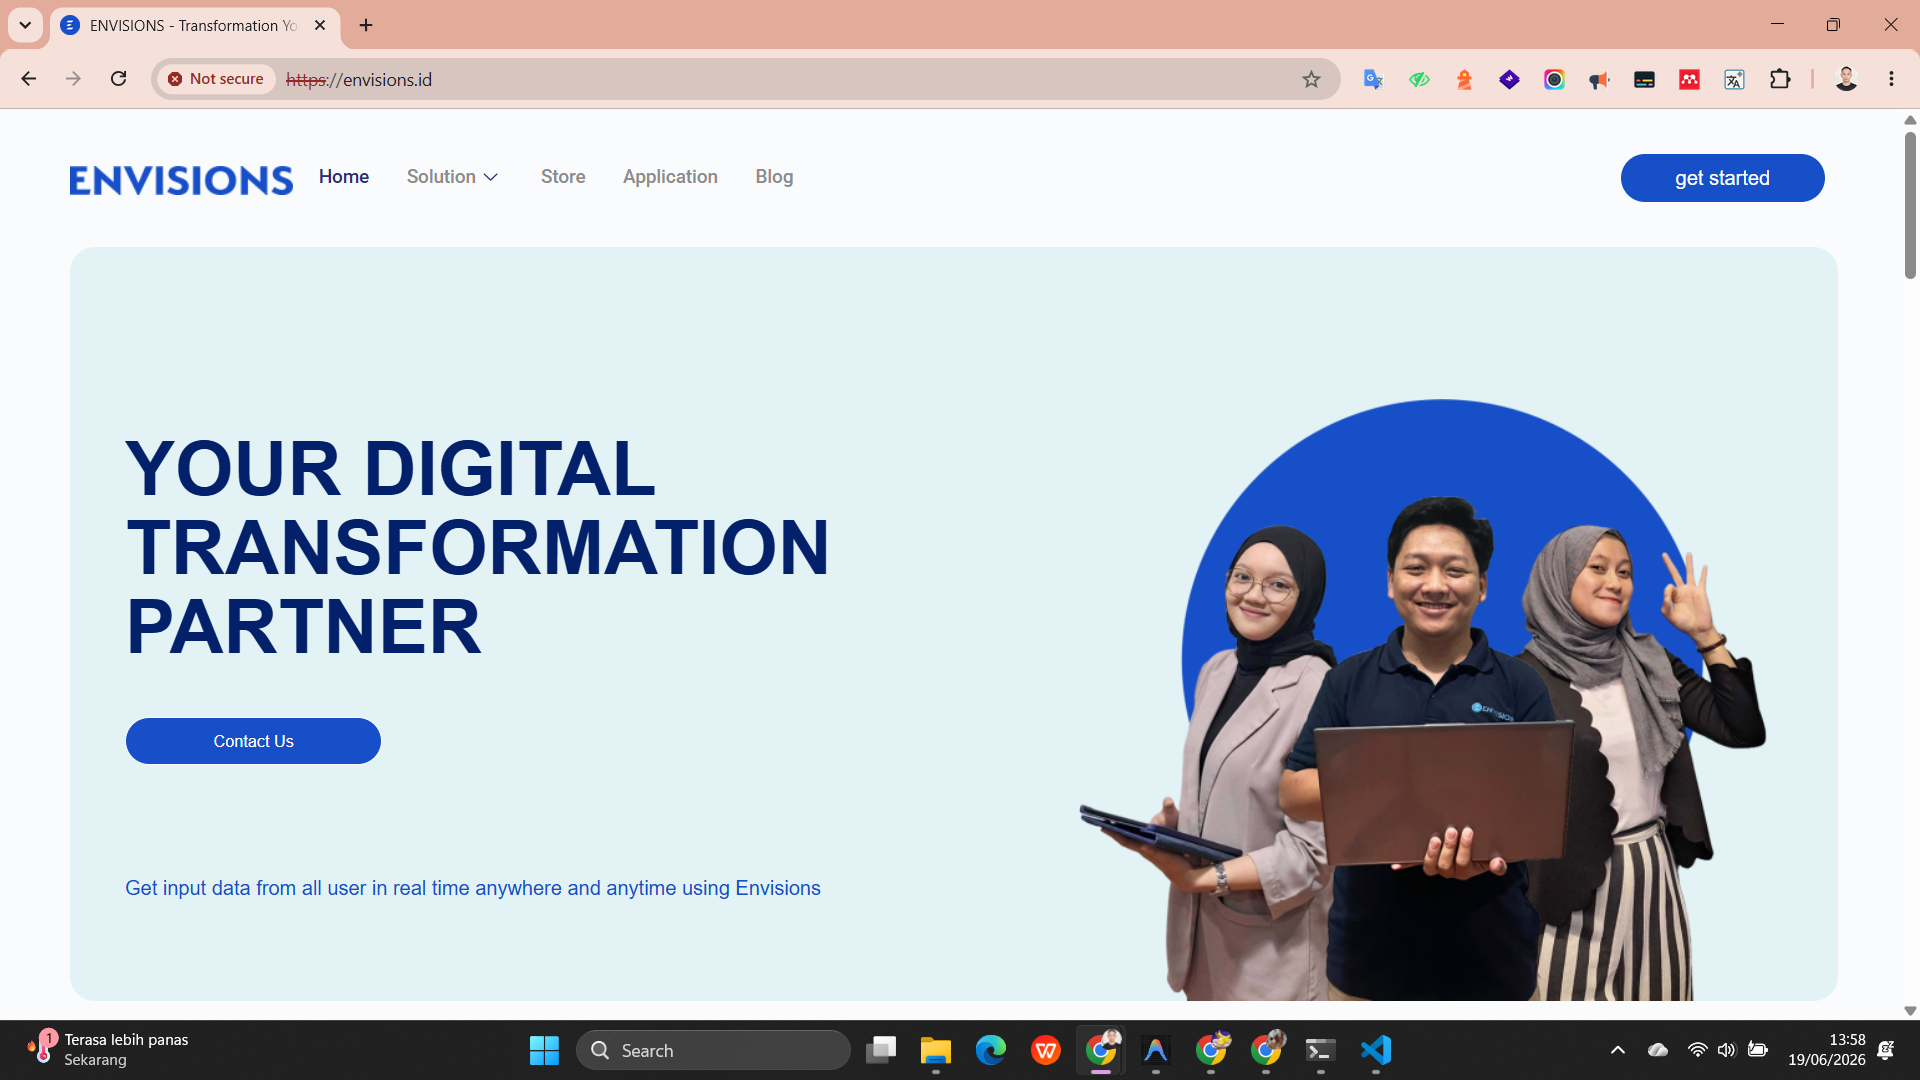Reload the envisions.id page
Image resolution: width=1920 pixels, height=1080 pixels.
[x=118, y=79]
